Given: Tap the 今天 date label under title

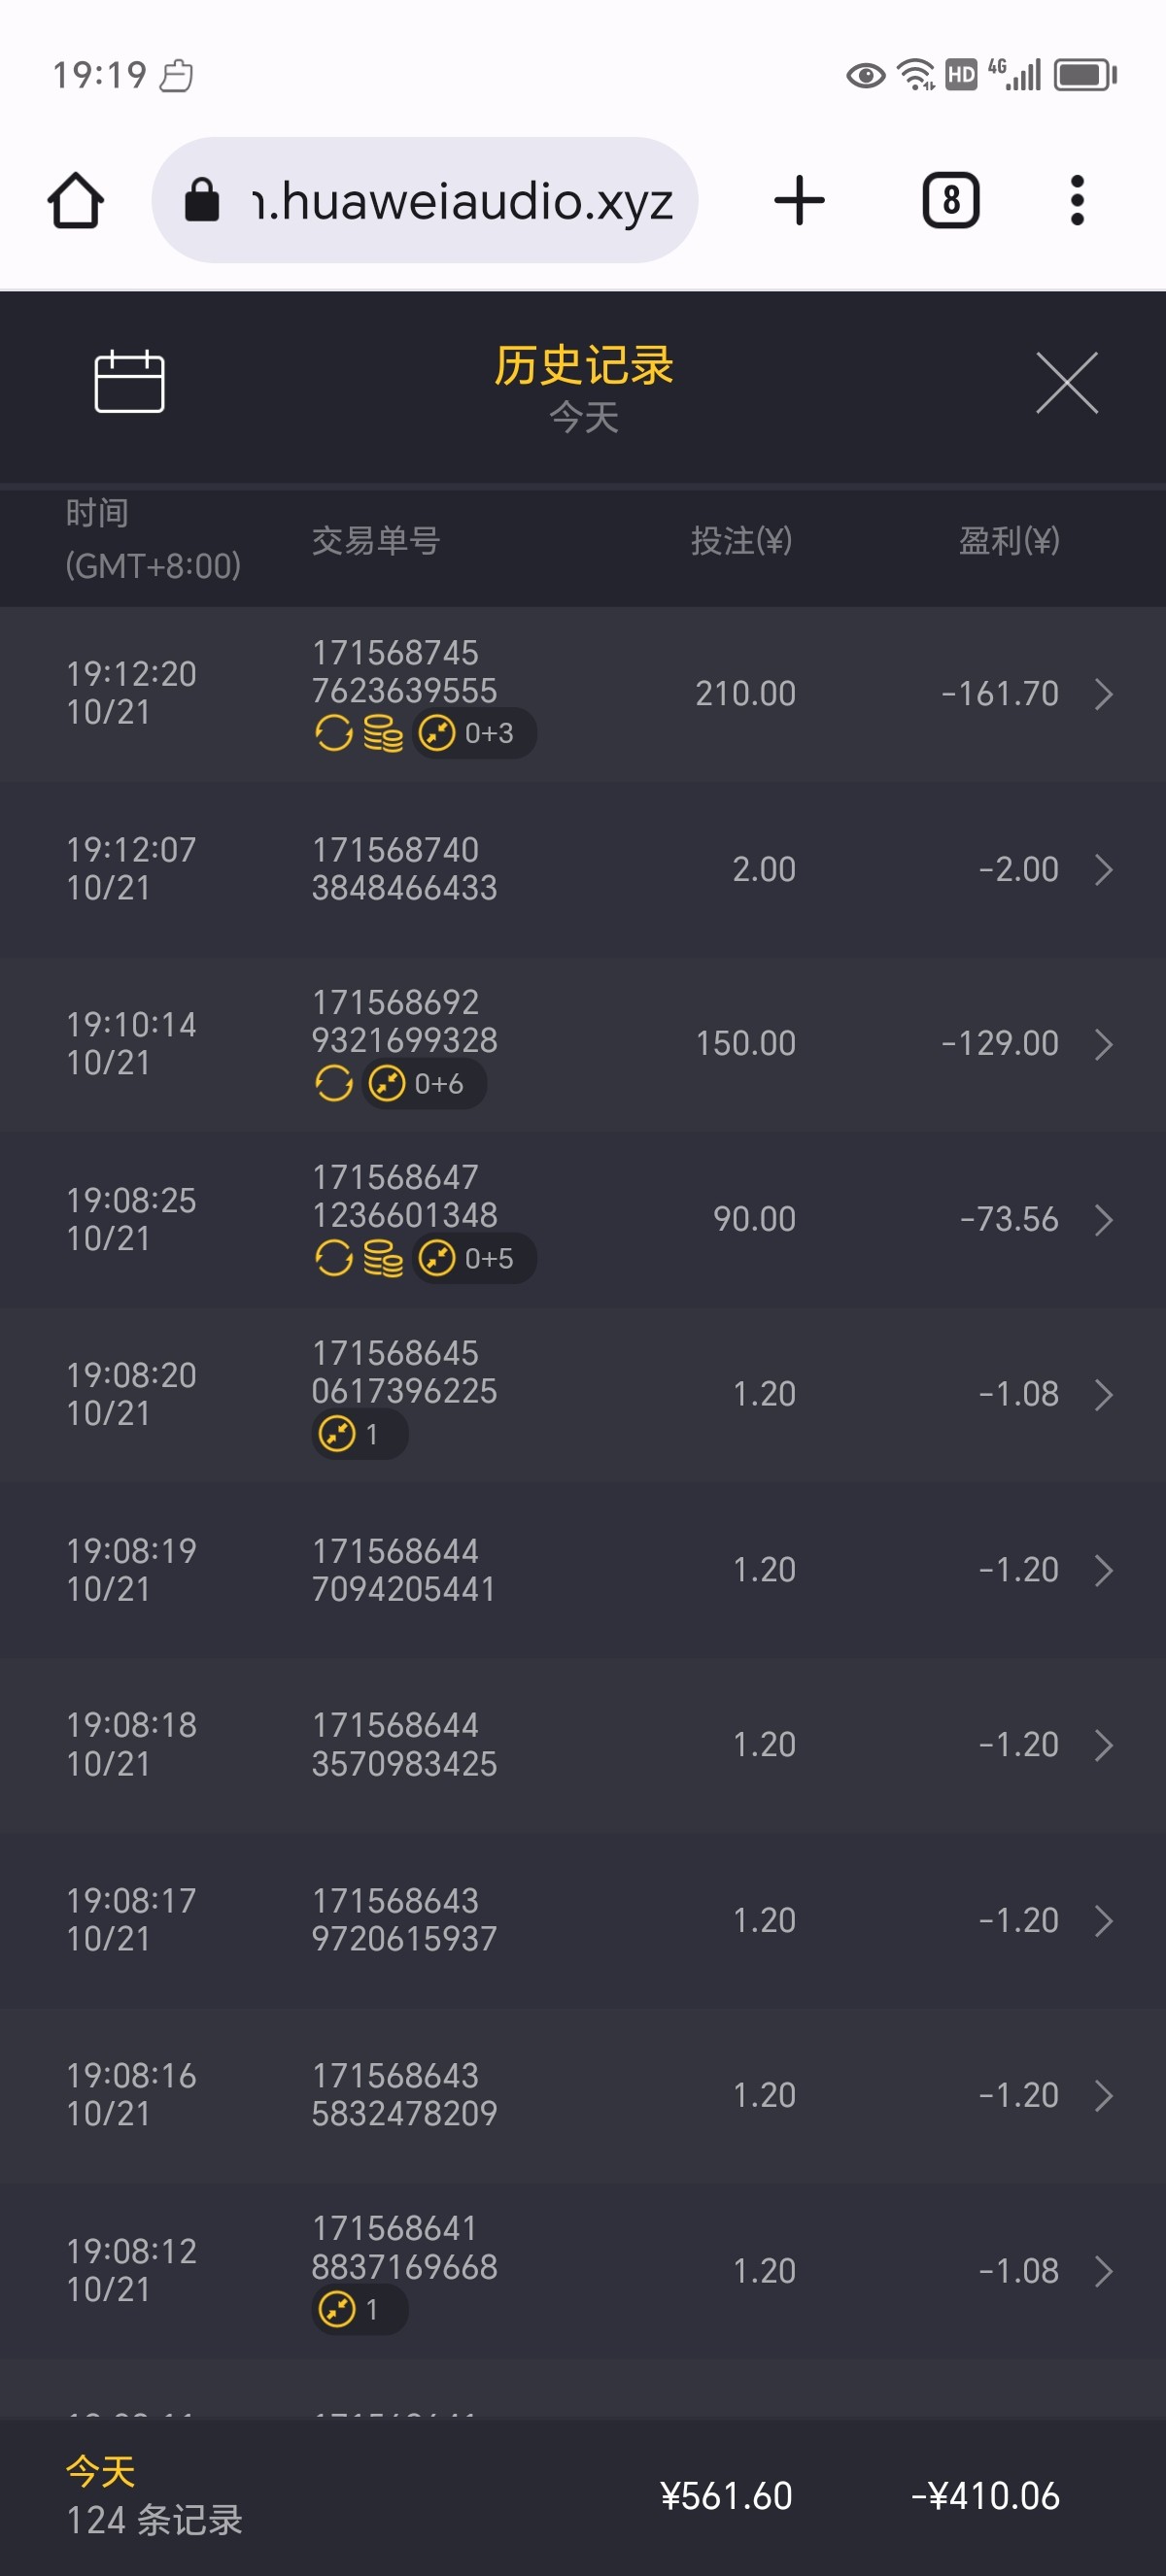Looking at the screenshot, I should pos(583,417).
